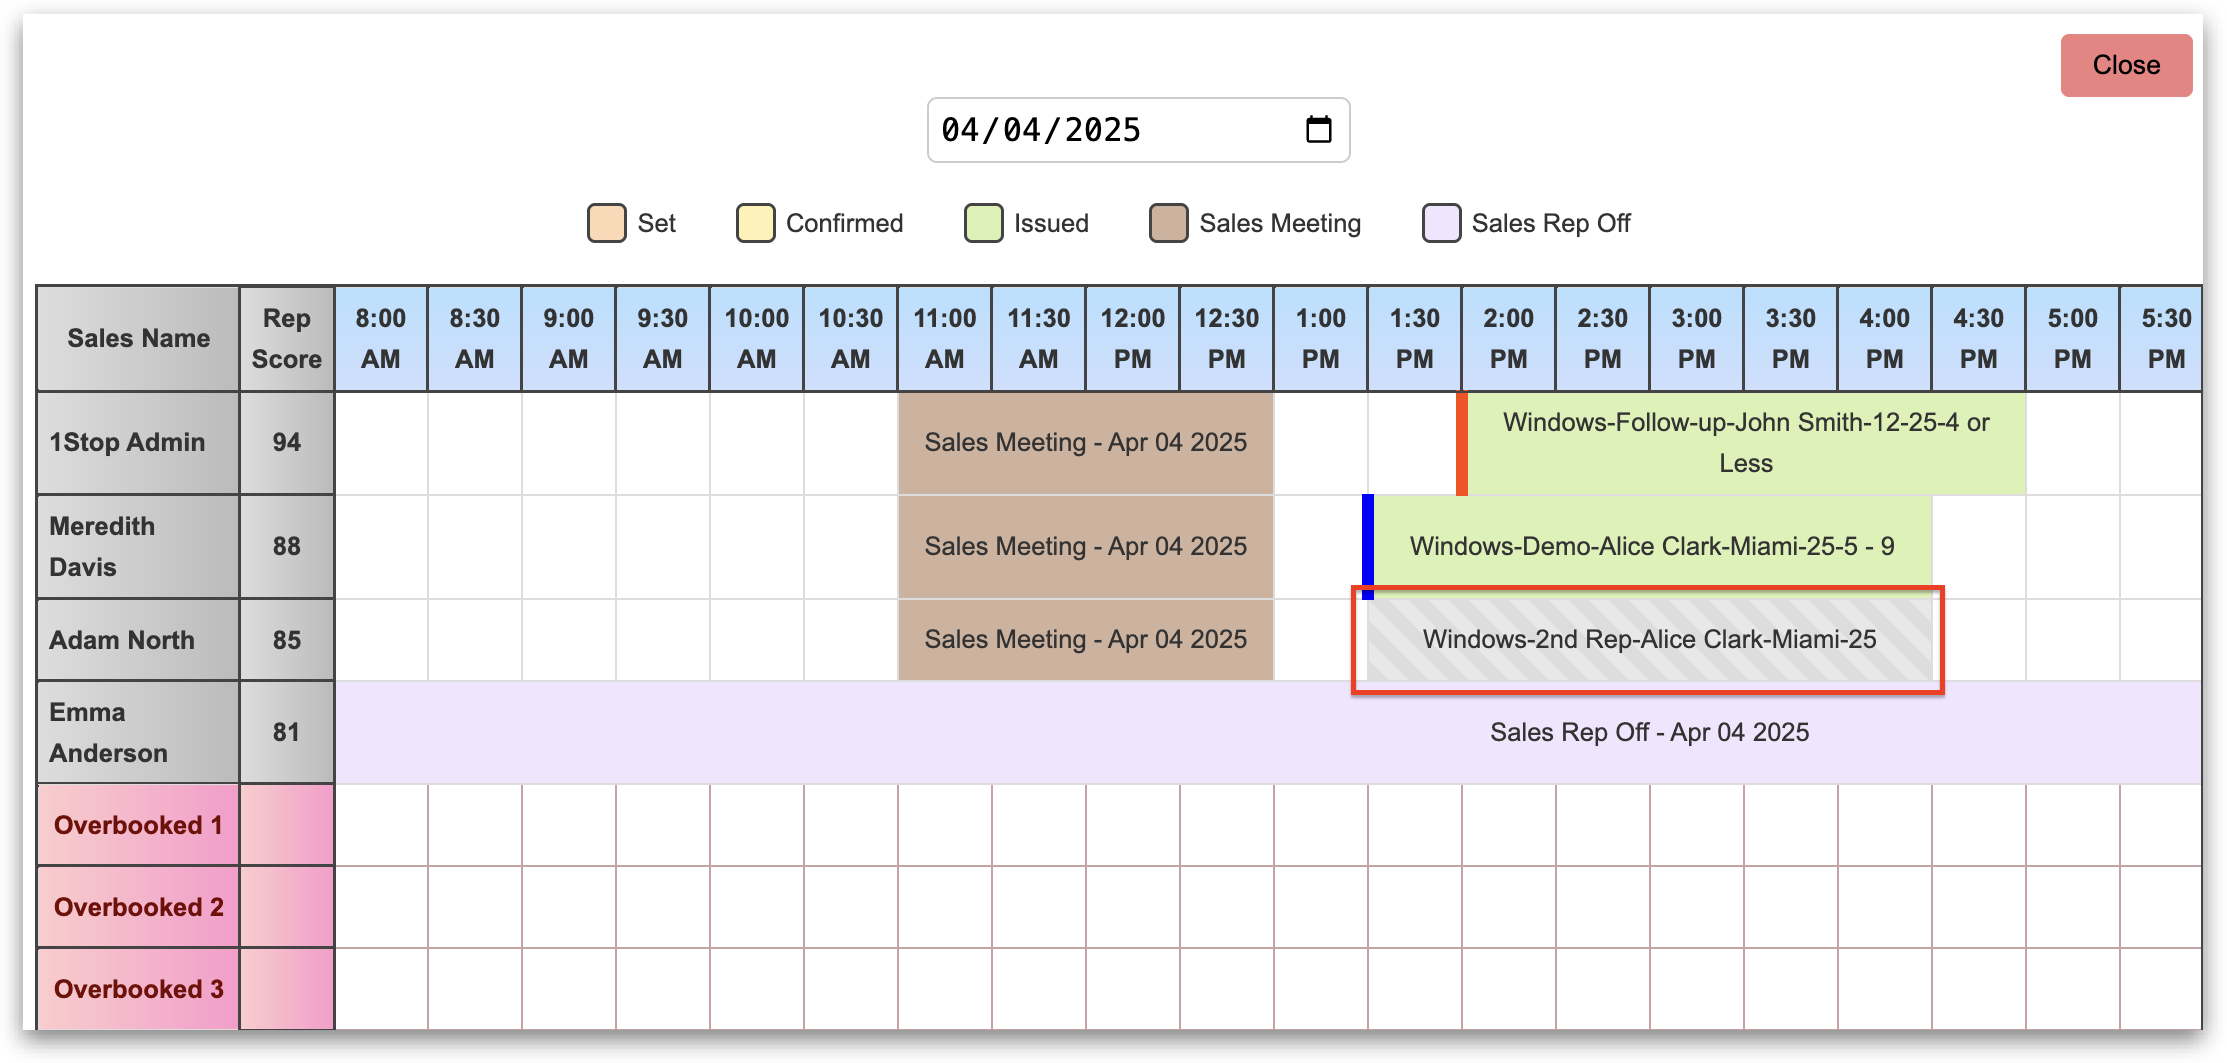Click Adam North's Sales Meeting block

(1085, 640)
